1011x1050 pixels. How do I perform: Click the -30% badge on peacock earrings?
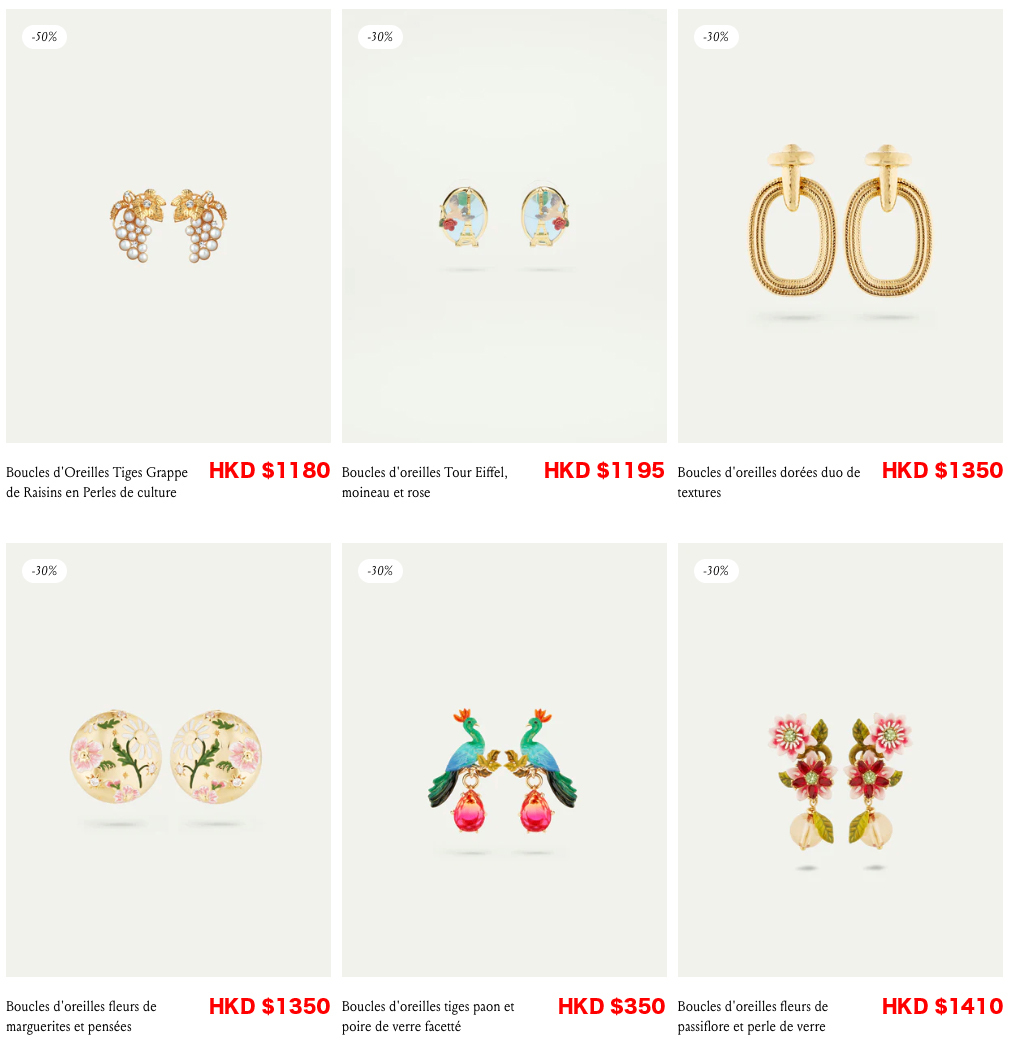(x=380, y=571)
